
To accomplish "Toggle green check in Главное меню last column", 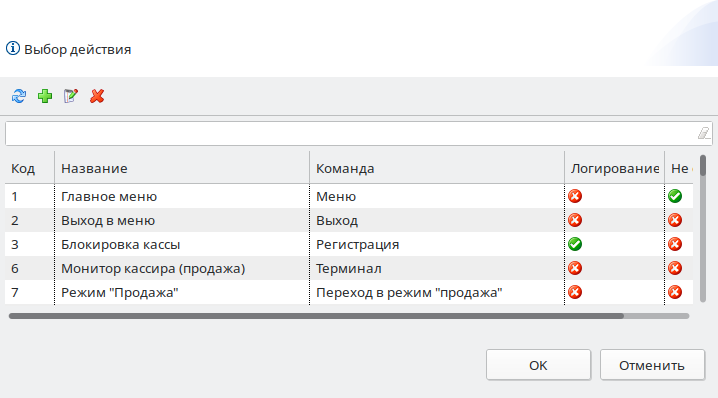I will [x=675, y=196].
